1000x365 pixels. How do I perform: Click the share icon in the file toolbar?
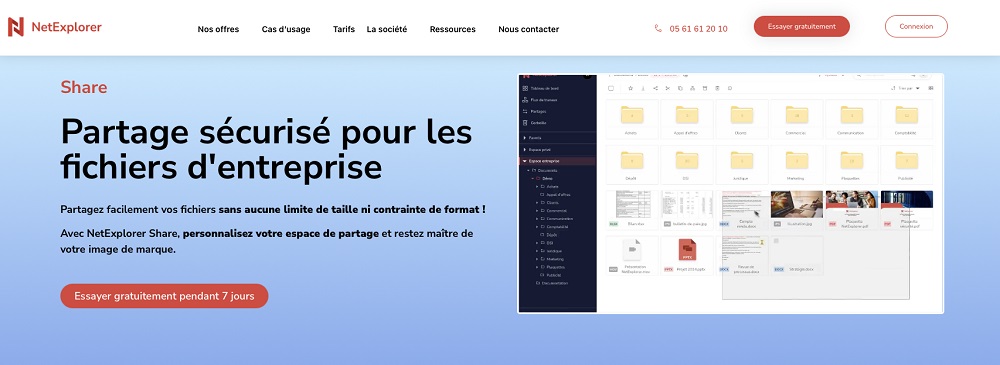(655, 88)
